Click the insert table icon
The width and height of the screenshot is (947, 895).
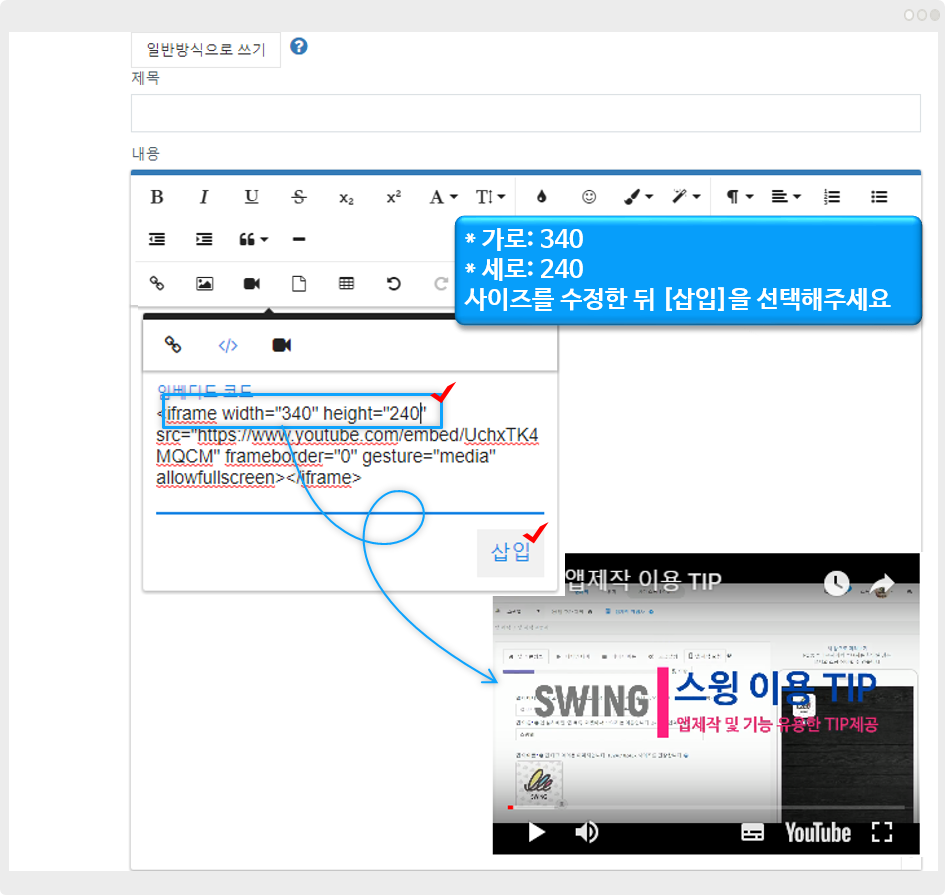tap(346, 283)
